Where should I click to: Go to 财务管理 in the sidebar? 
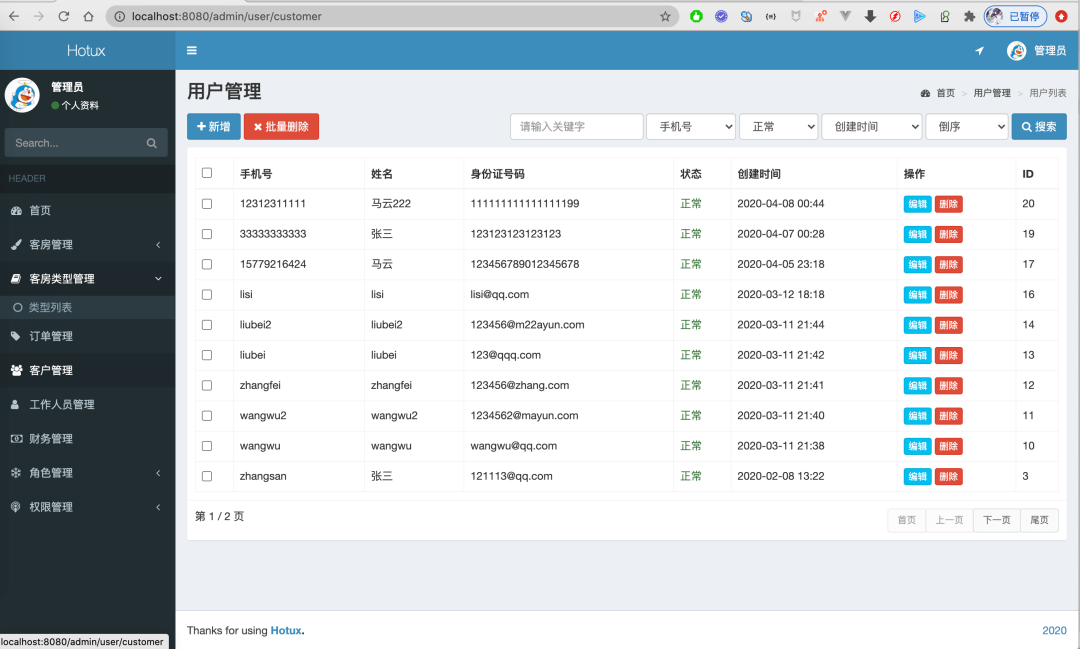pos(87,439)
